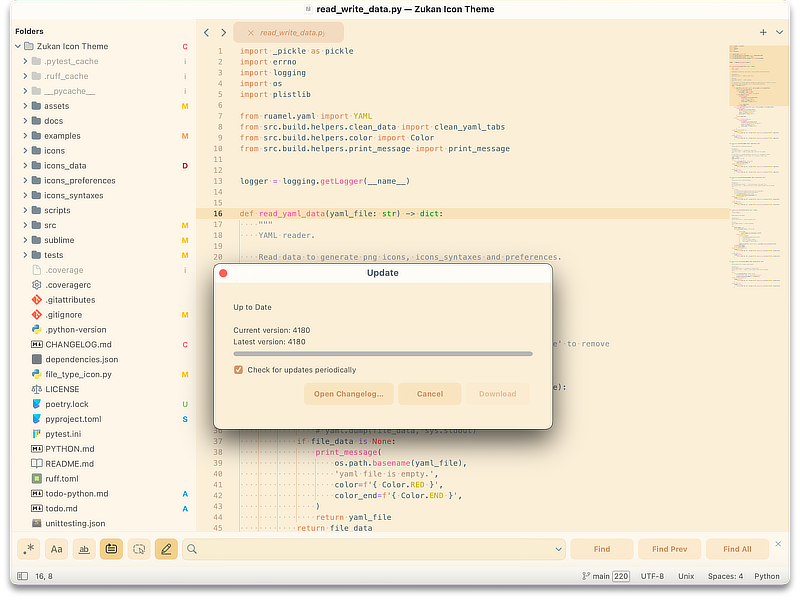Click git branch main icon
800x600 pixels.
(586, 576)
